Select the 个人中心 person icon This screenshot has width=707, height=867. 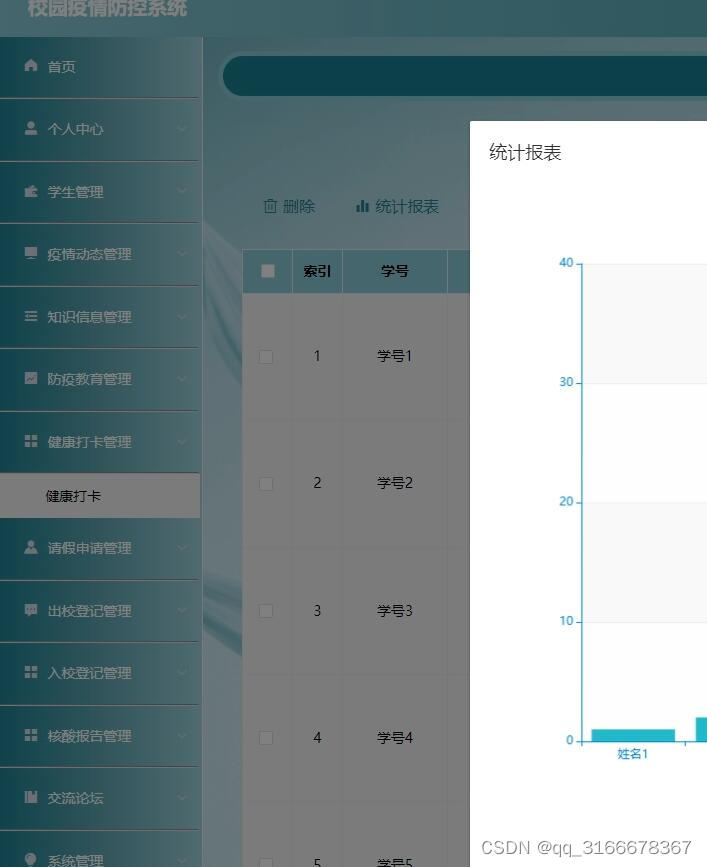[31, 129]
